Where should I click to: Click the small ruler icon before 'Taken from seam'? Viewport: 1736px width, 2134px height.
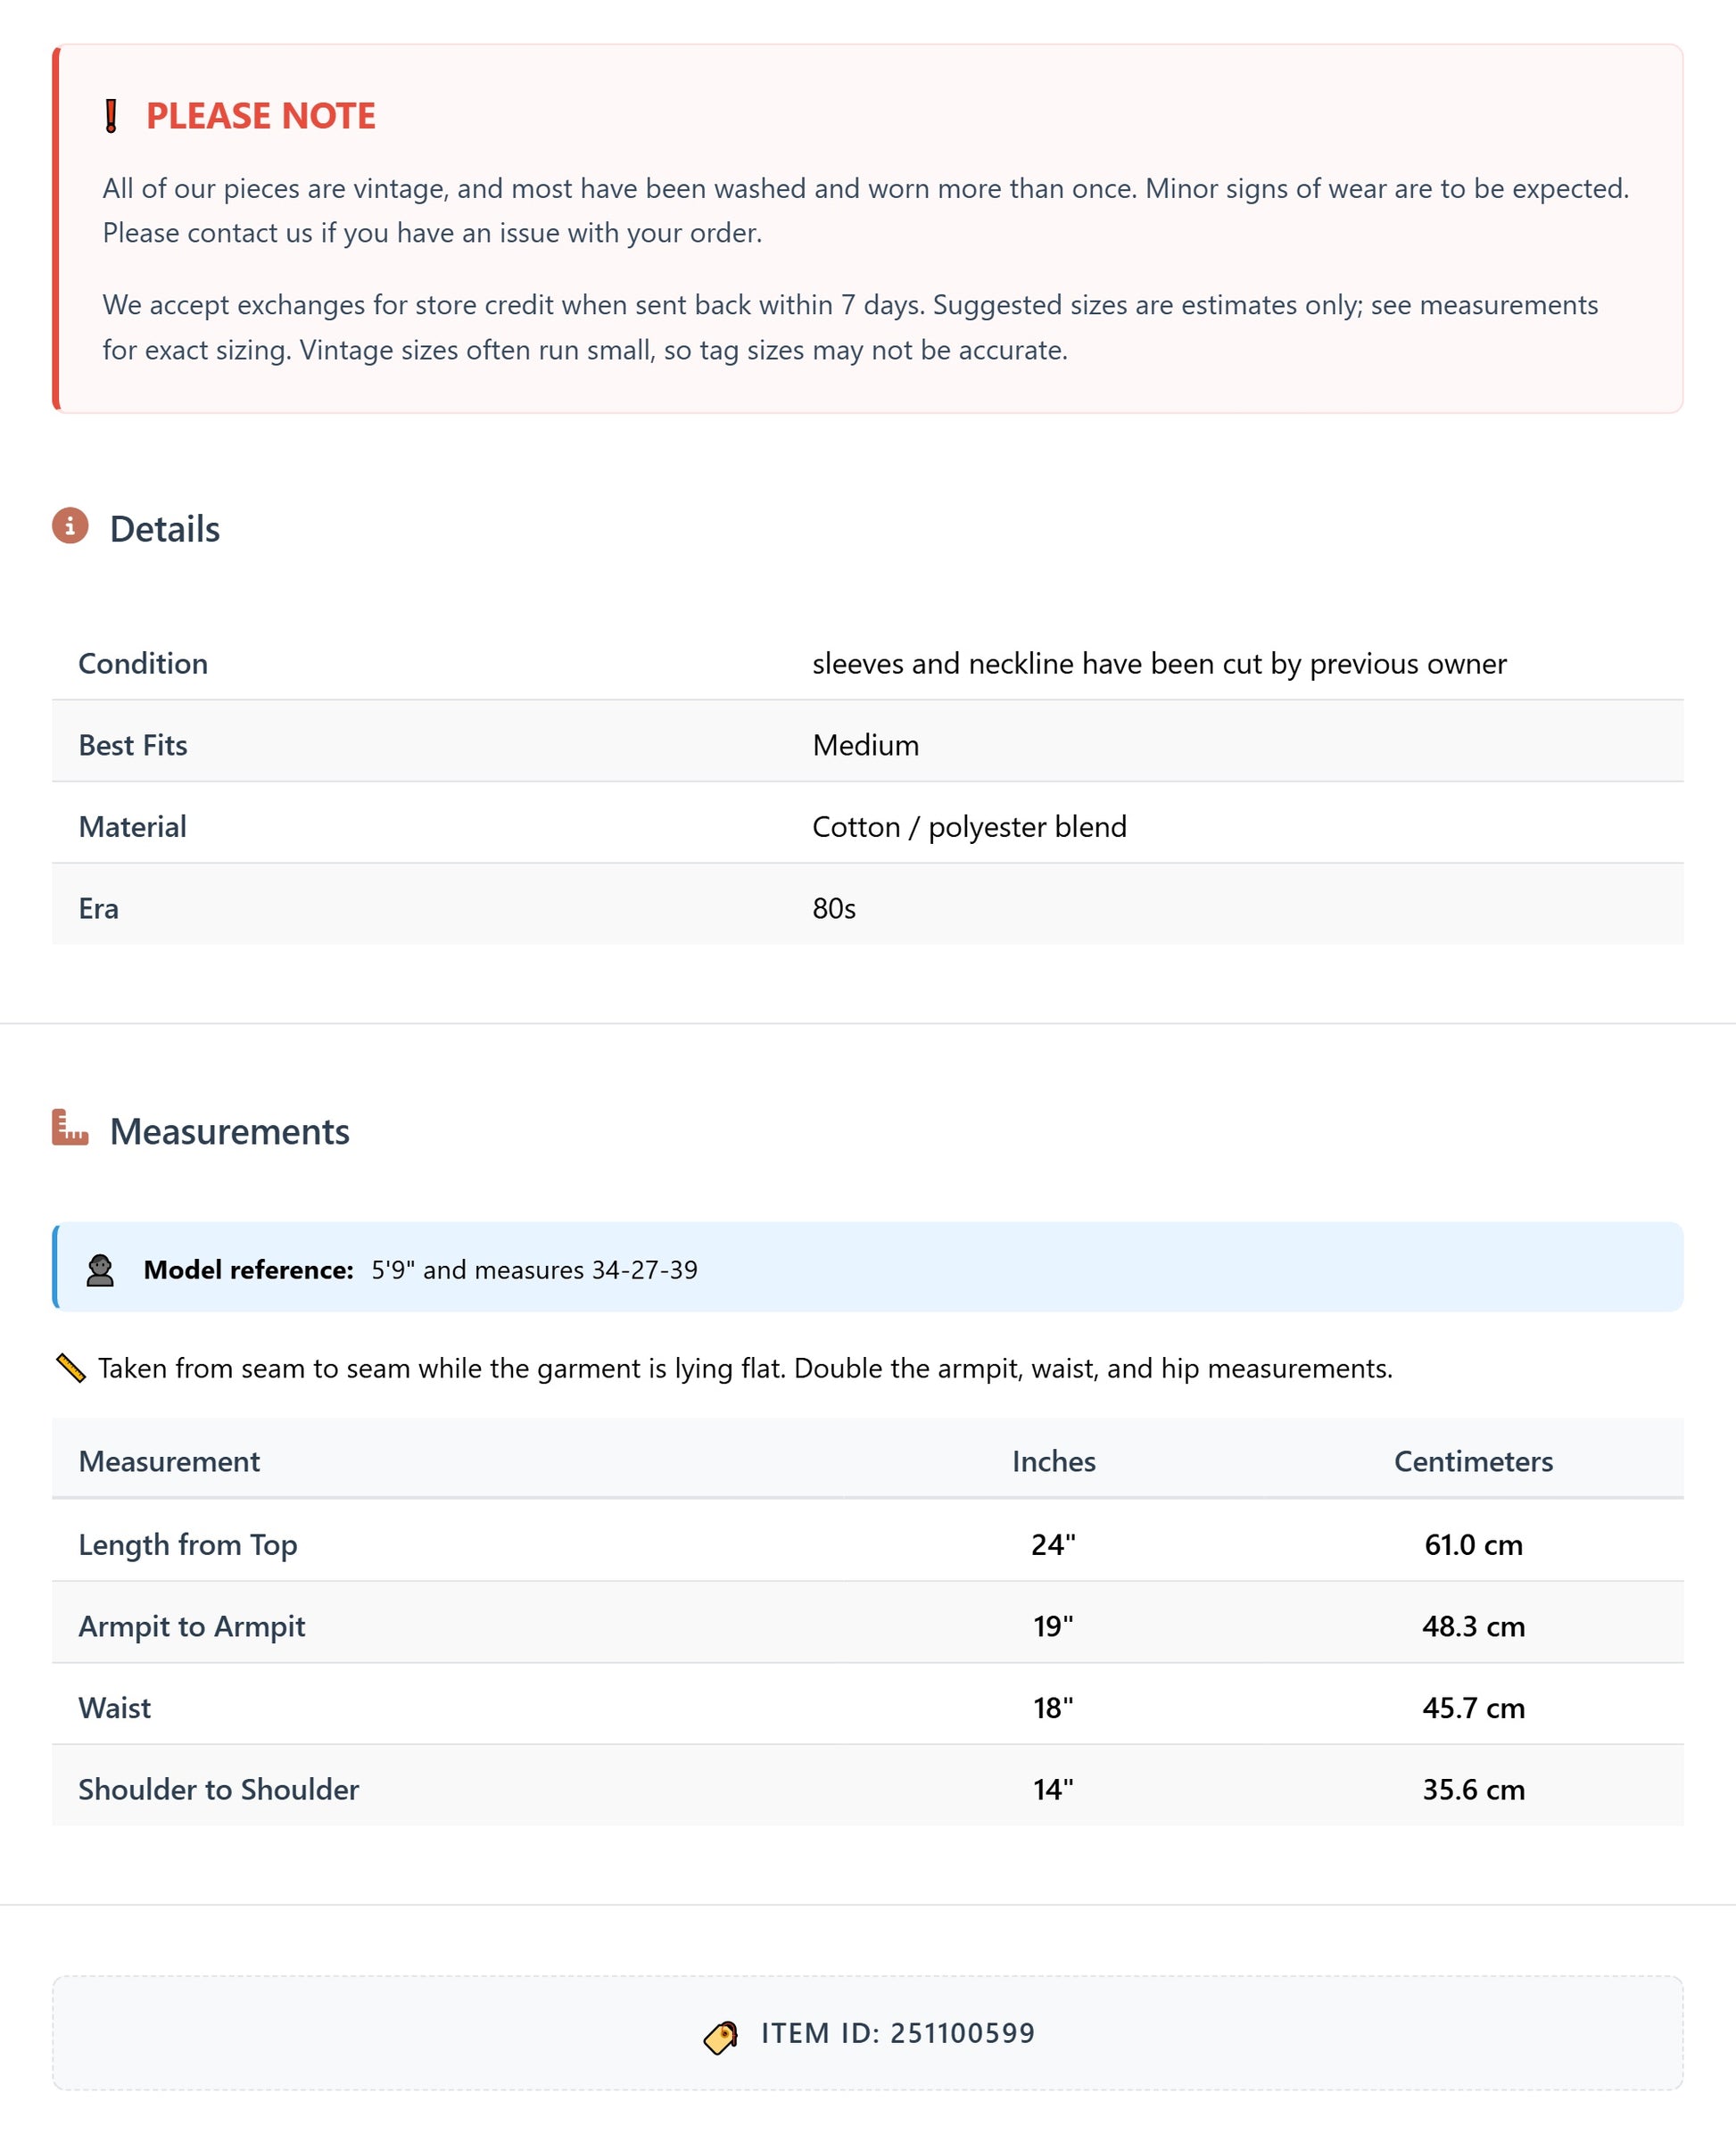[x=71, y=1367]
